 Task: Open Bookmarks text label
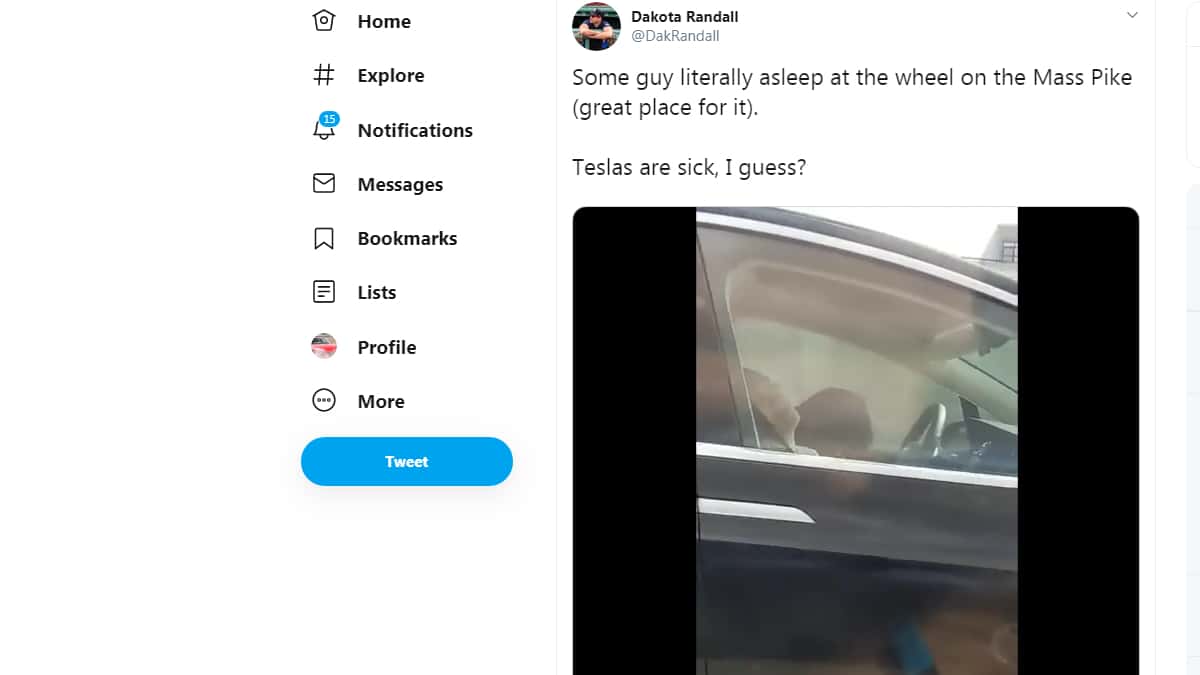point(407,239)
